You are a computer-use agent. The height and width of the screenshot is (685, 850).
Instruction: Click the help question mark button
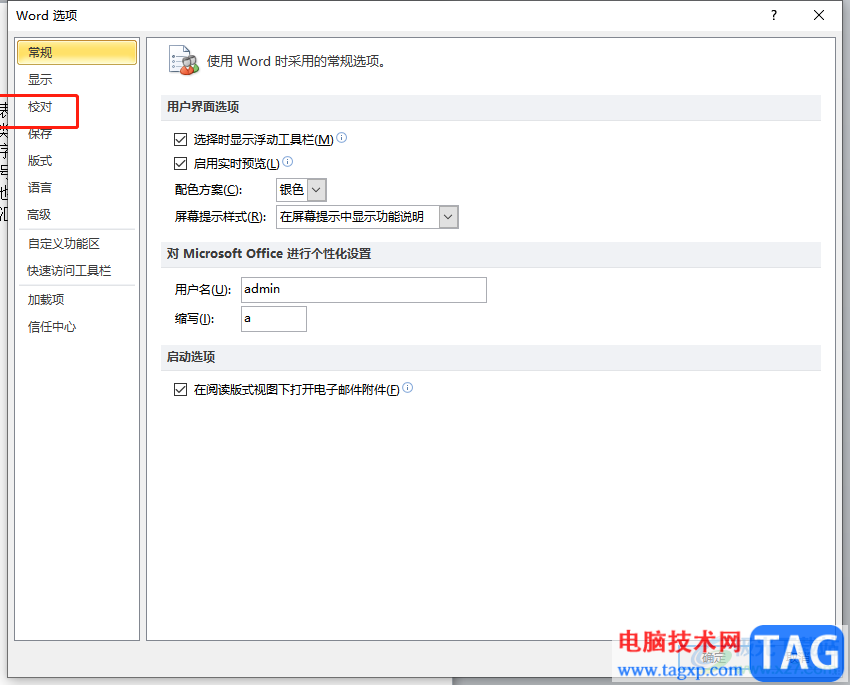tap(774, 15)
